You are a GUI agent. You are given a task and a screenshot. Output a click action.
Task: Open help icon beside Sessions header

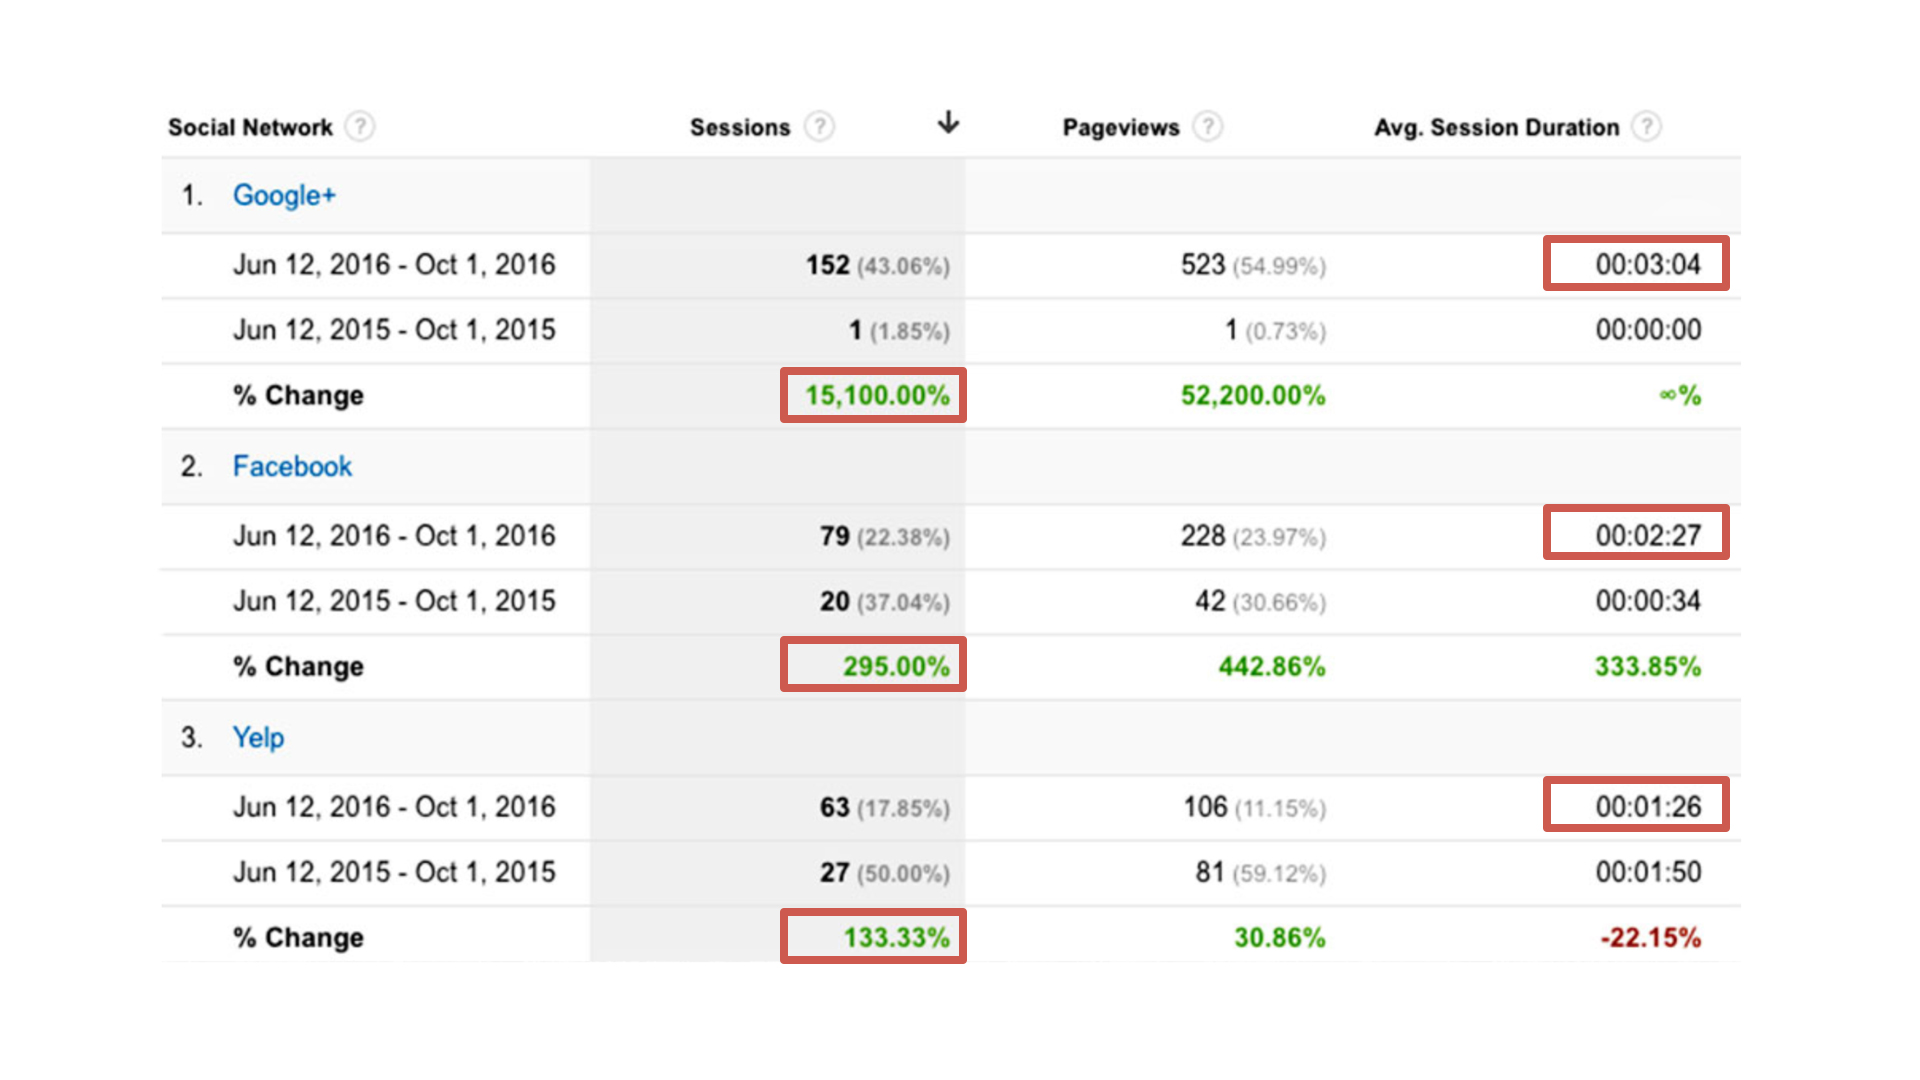pyautogui.click(x=819, y=127)
